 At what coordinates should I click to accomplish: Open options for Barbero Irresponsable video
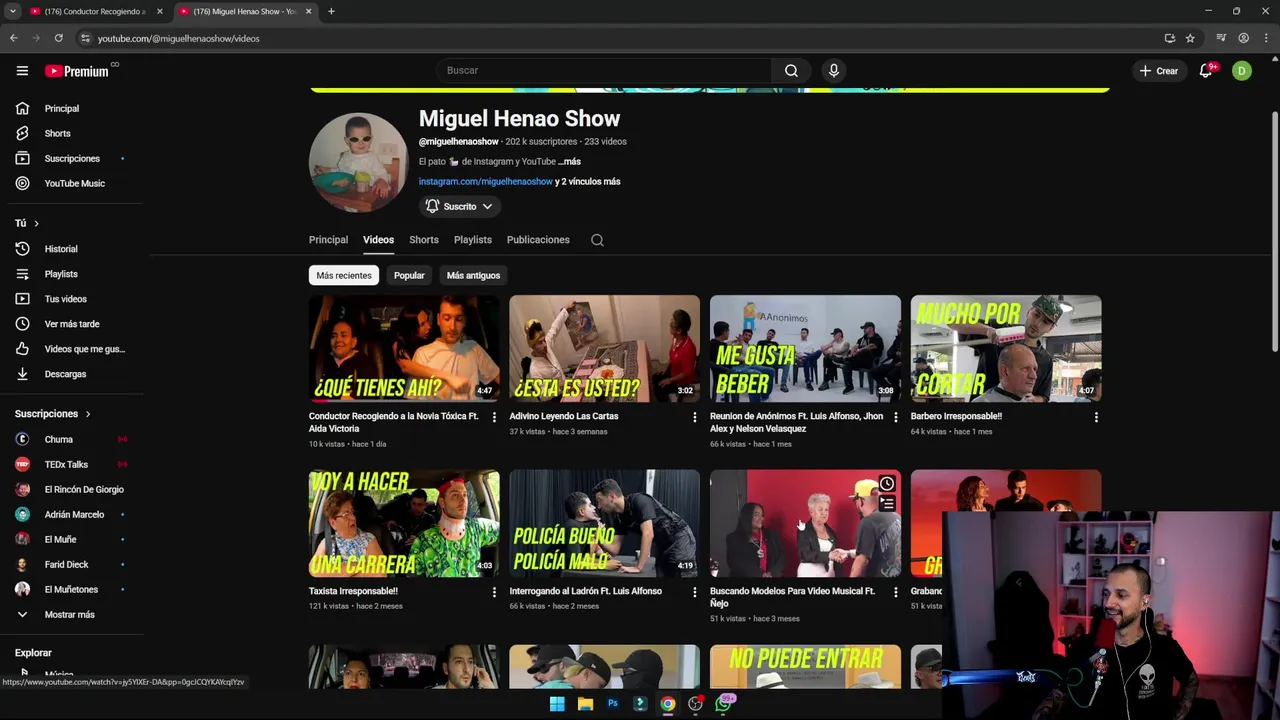[1096, 417]
